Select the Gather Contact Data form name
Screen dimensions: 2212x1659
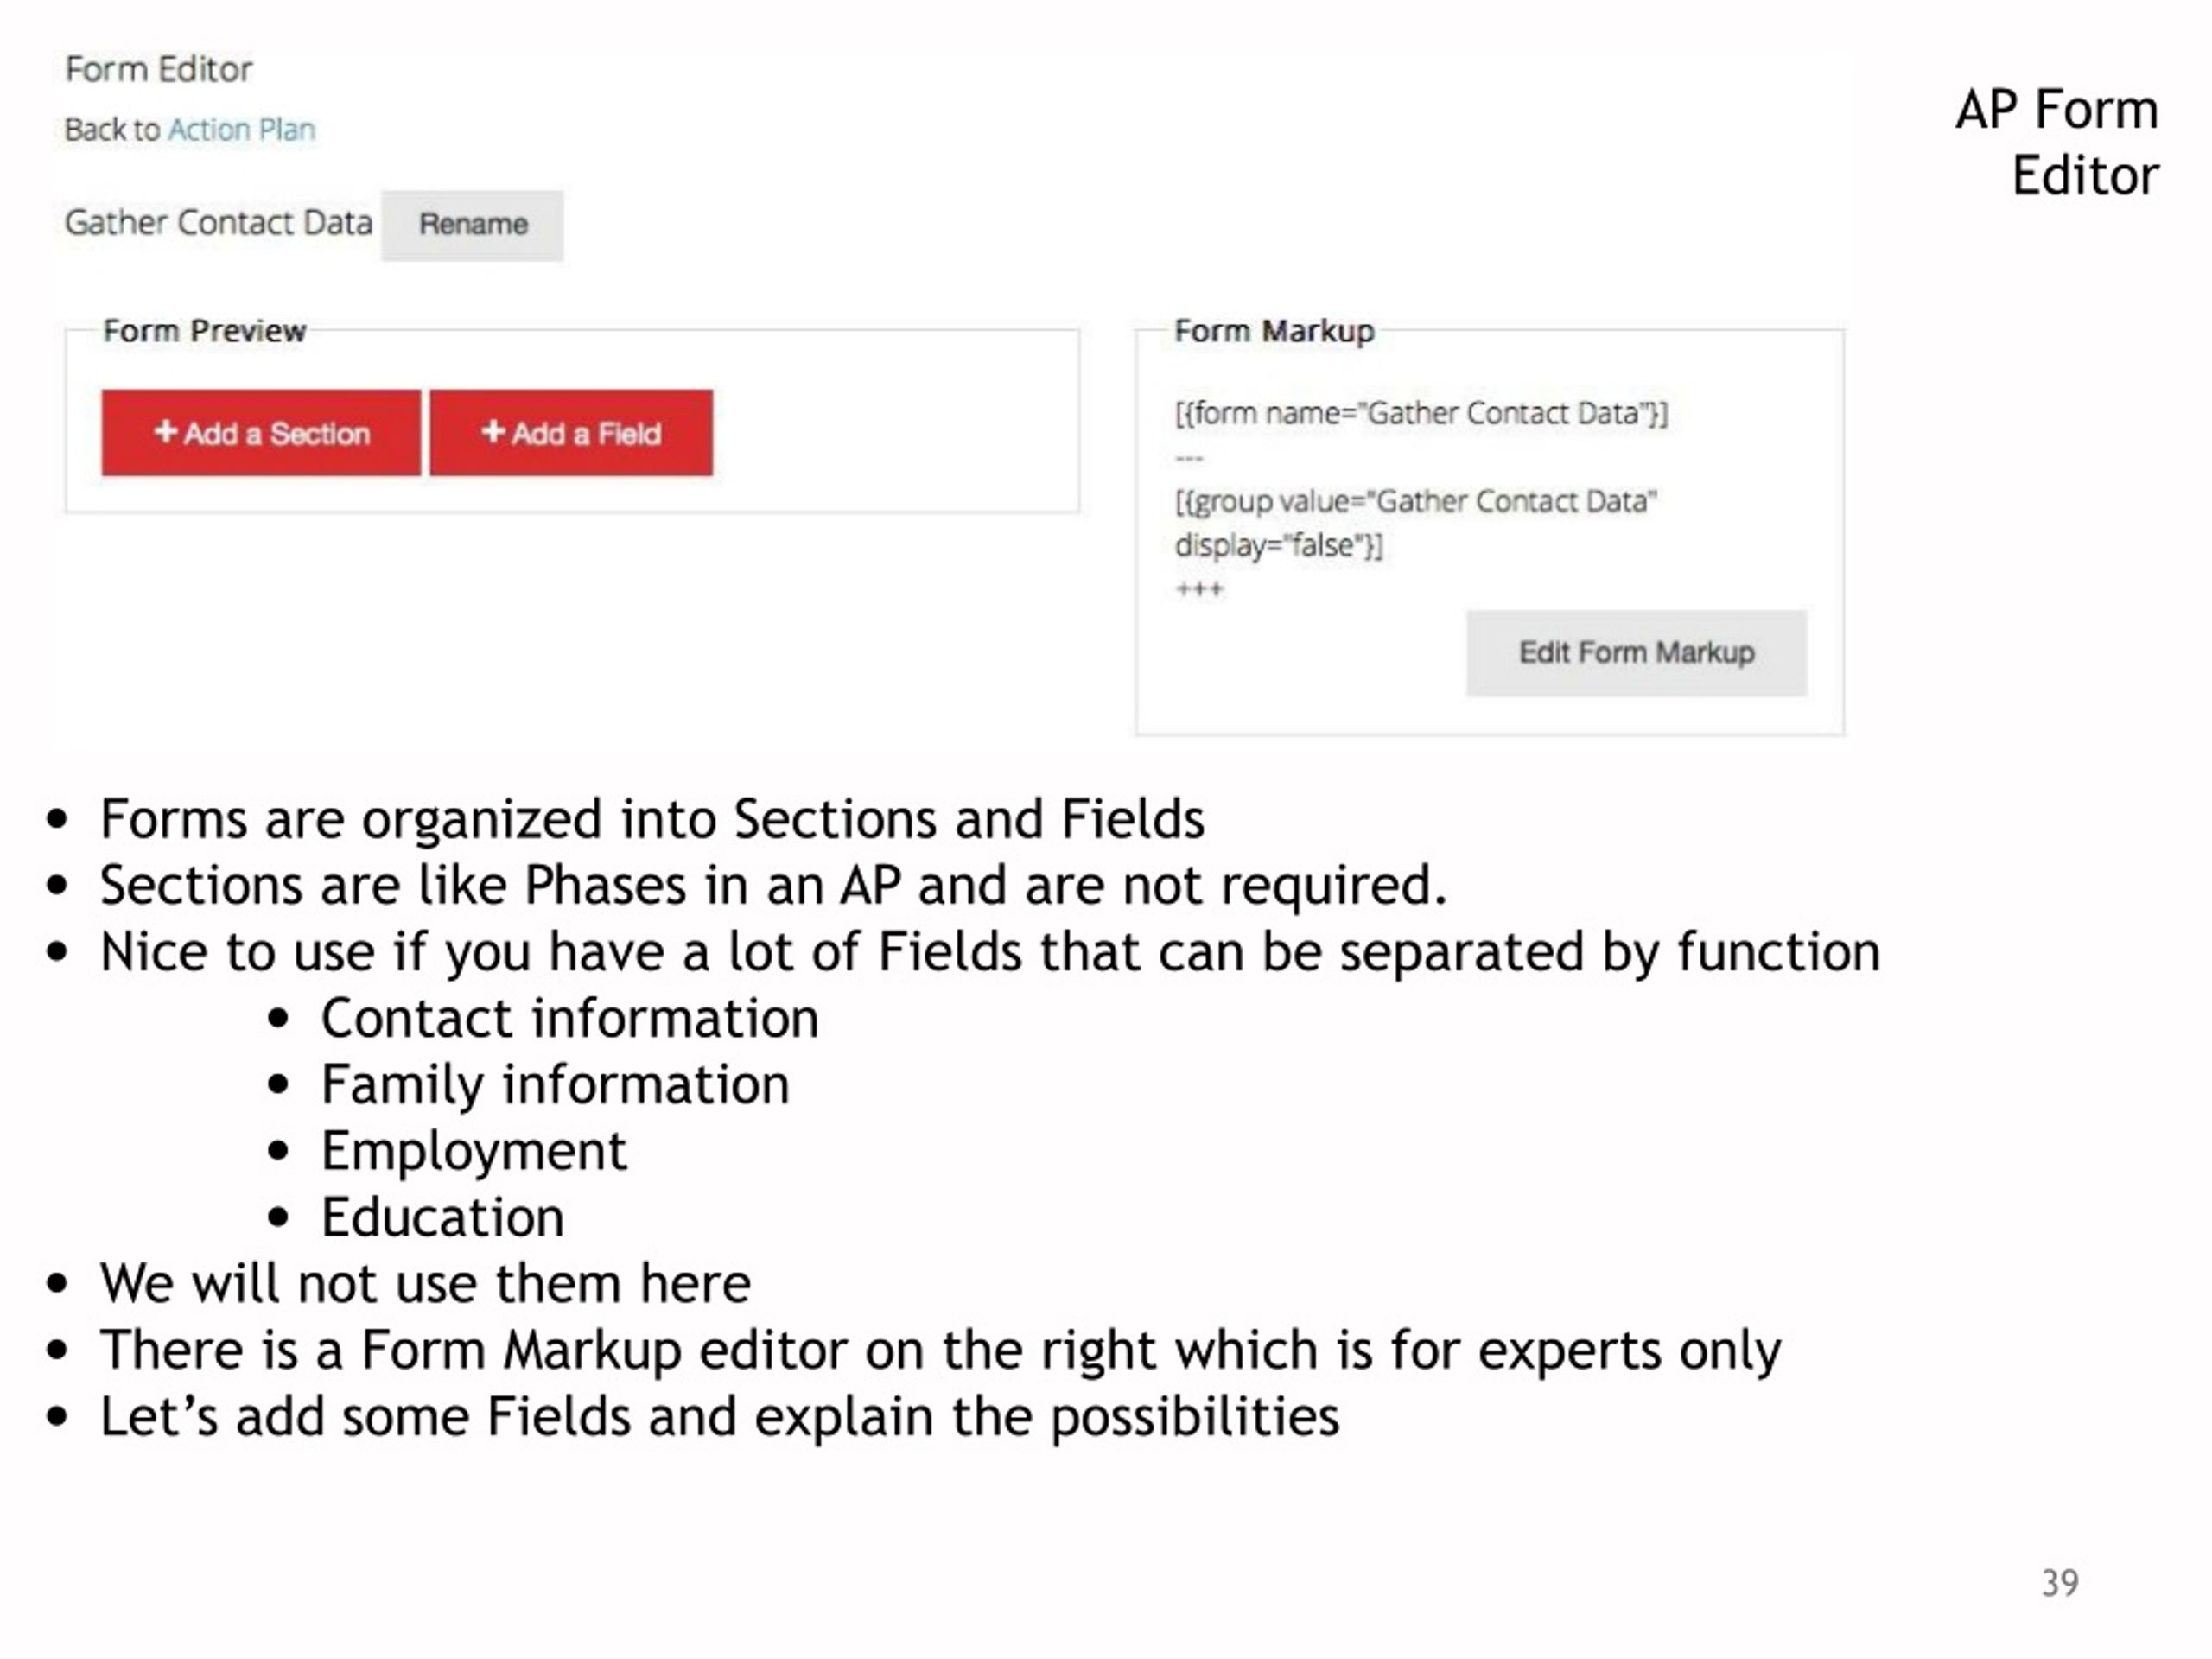pyautogui.click(x=219, y=222)
